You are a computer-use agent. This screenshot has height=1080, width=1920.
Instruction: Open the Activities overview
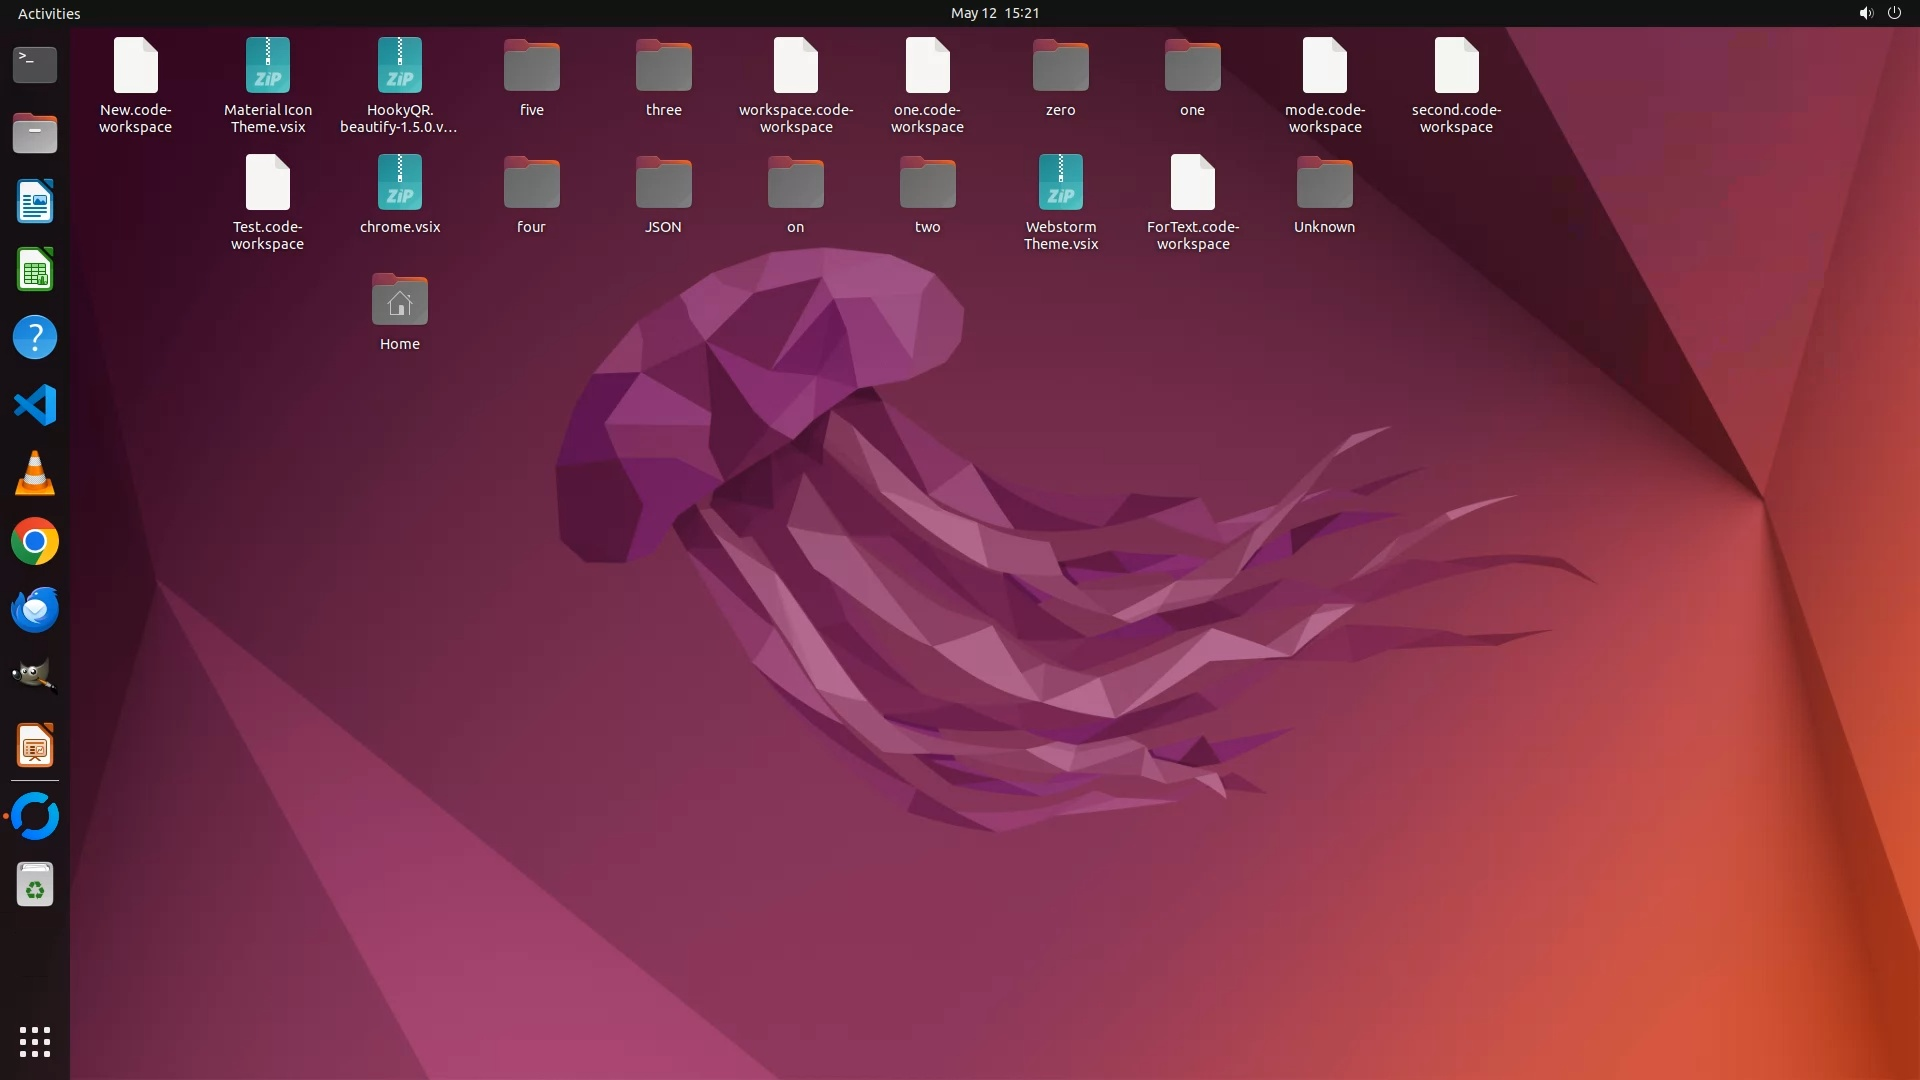pos(49,13)
